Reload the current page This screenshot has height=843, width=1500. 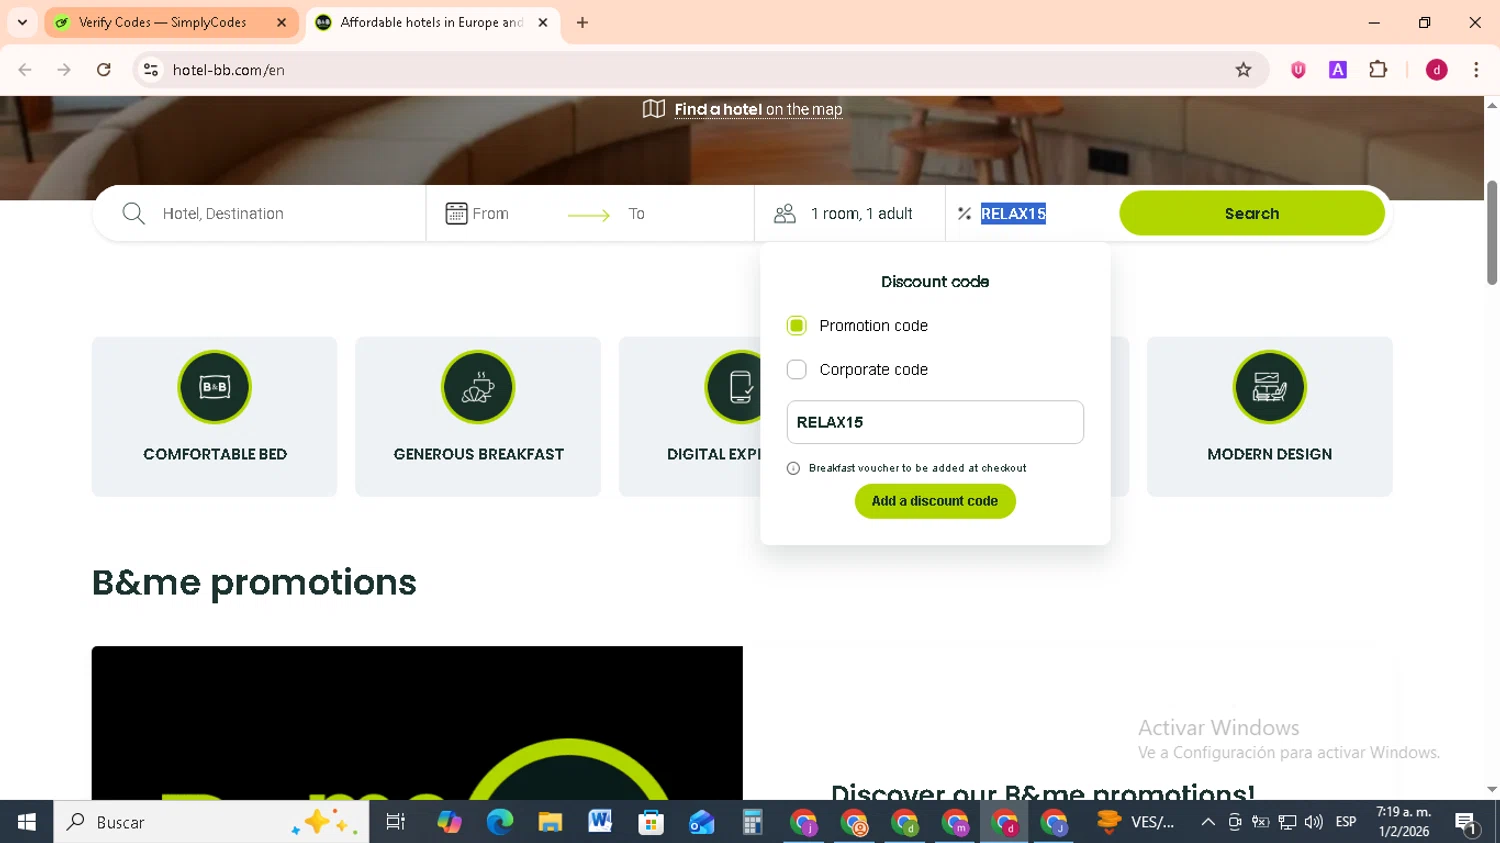coord(104,70)
